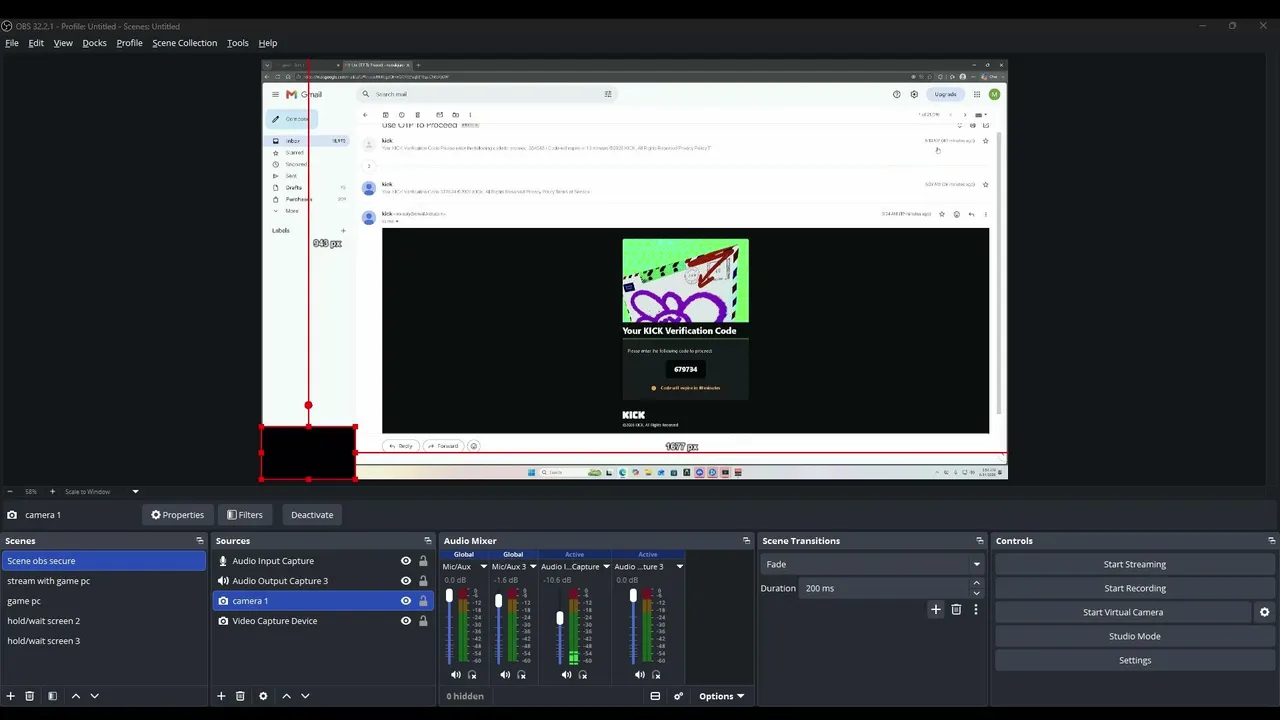Add a new source with the plus icon

click(221, 696)
